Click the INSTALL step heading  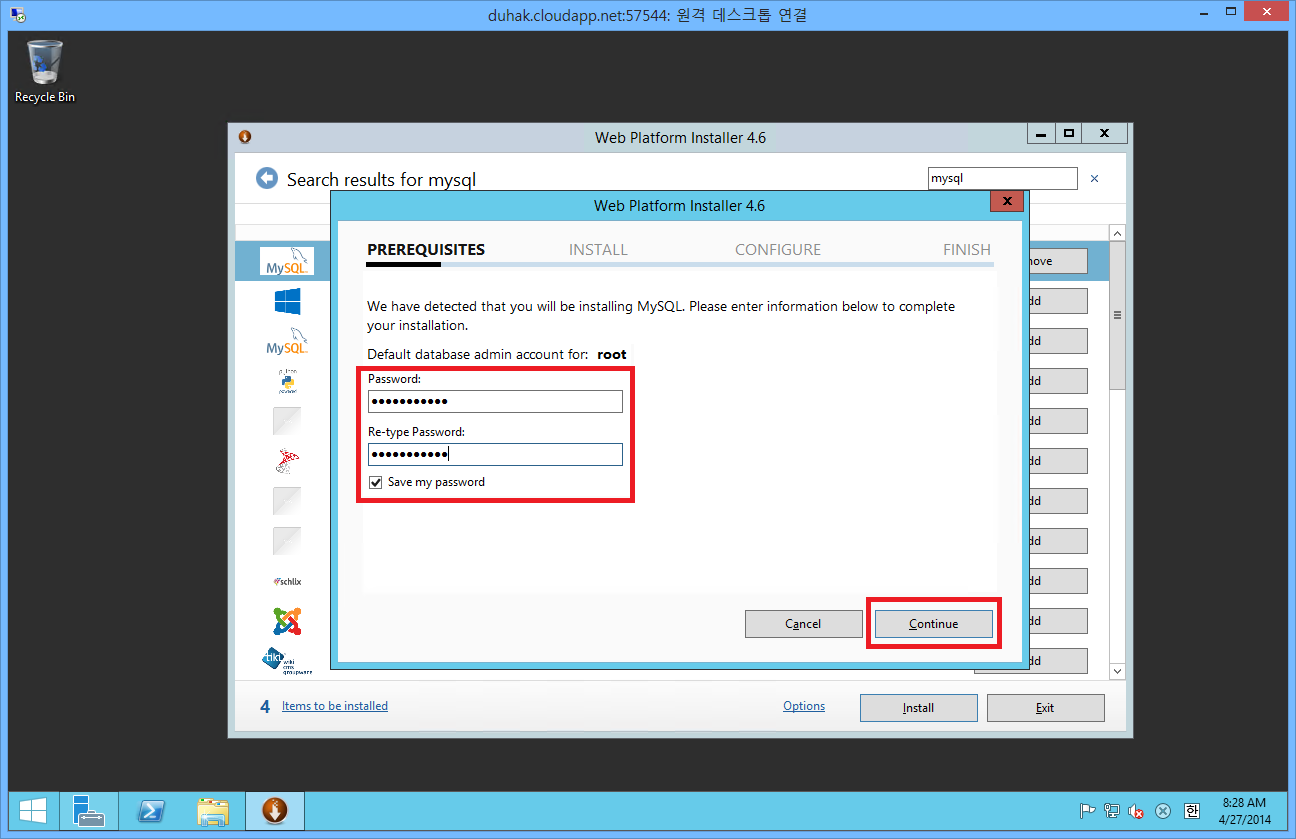598,250
